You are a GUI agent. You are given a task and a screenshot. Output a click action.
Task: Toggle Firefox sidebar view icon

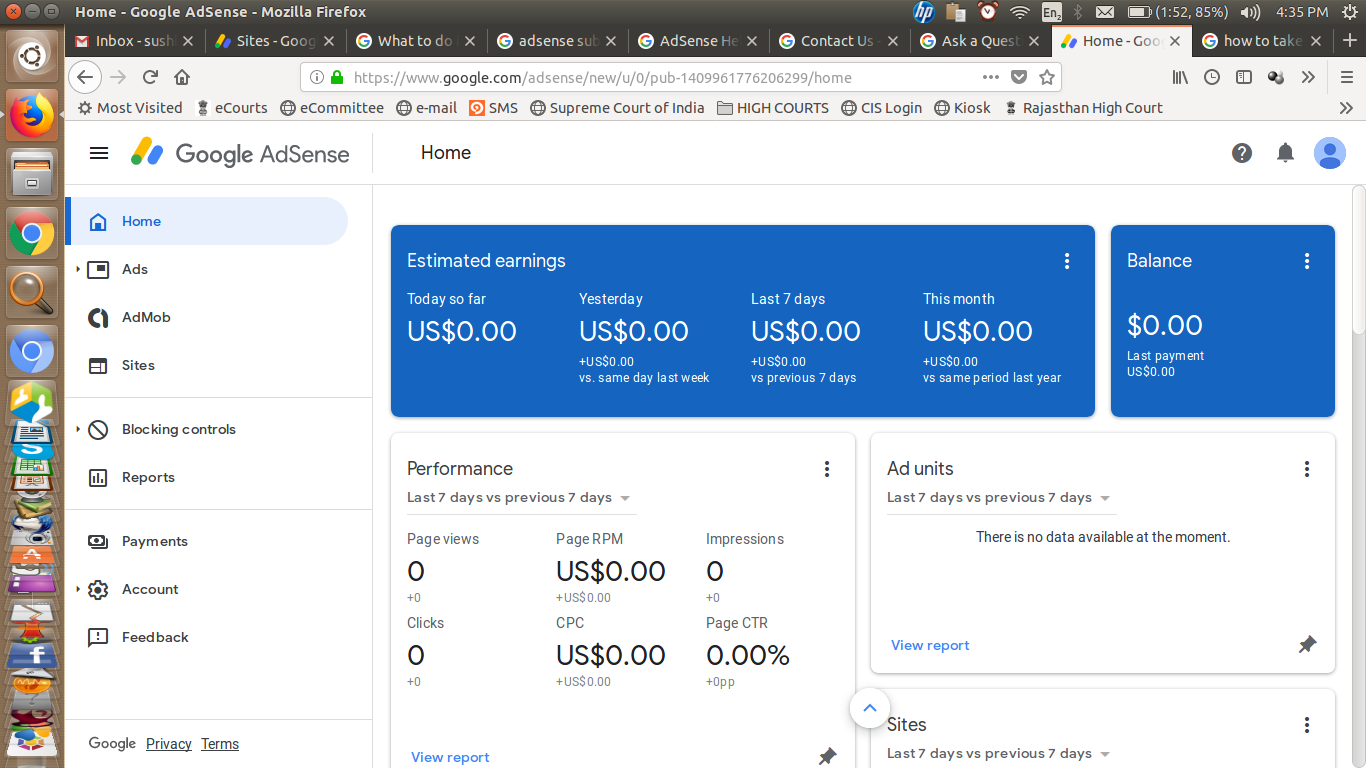point(1244,77)
